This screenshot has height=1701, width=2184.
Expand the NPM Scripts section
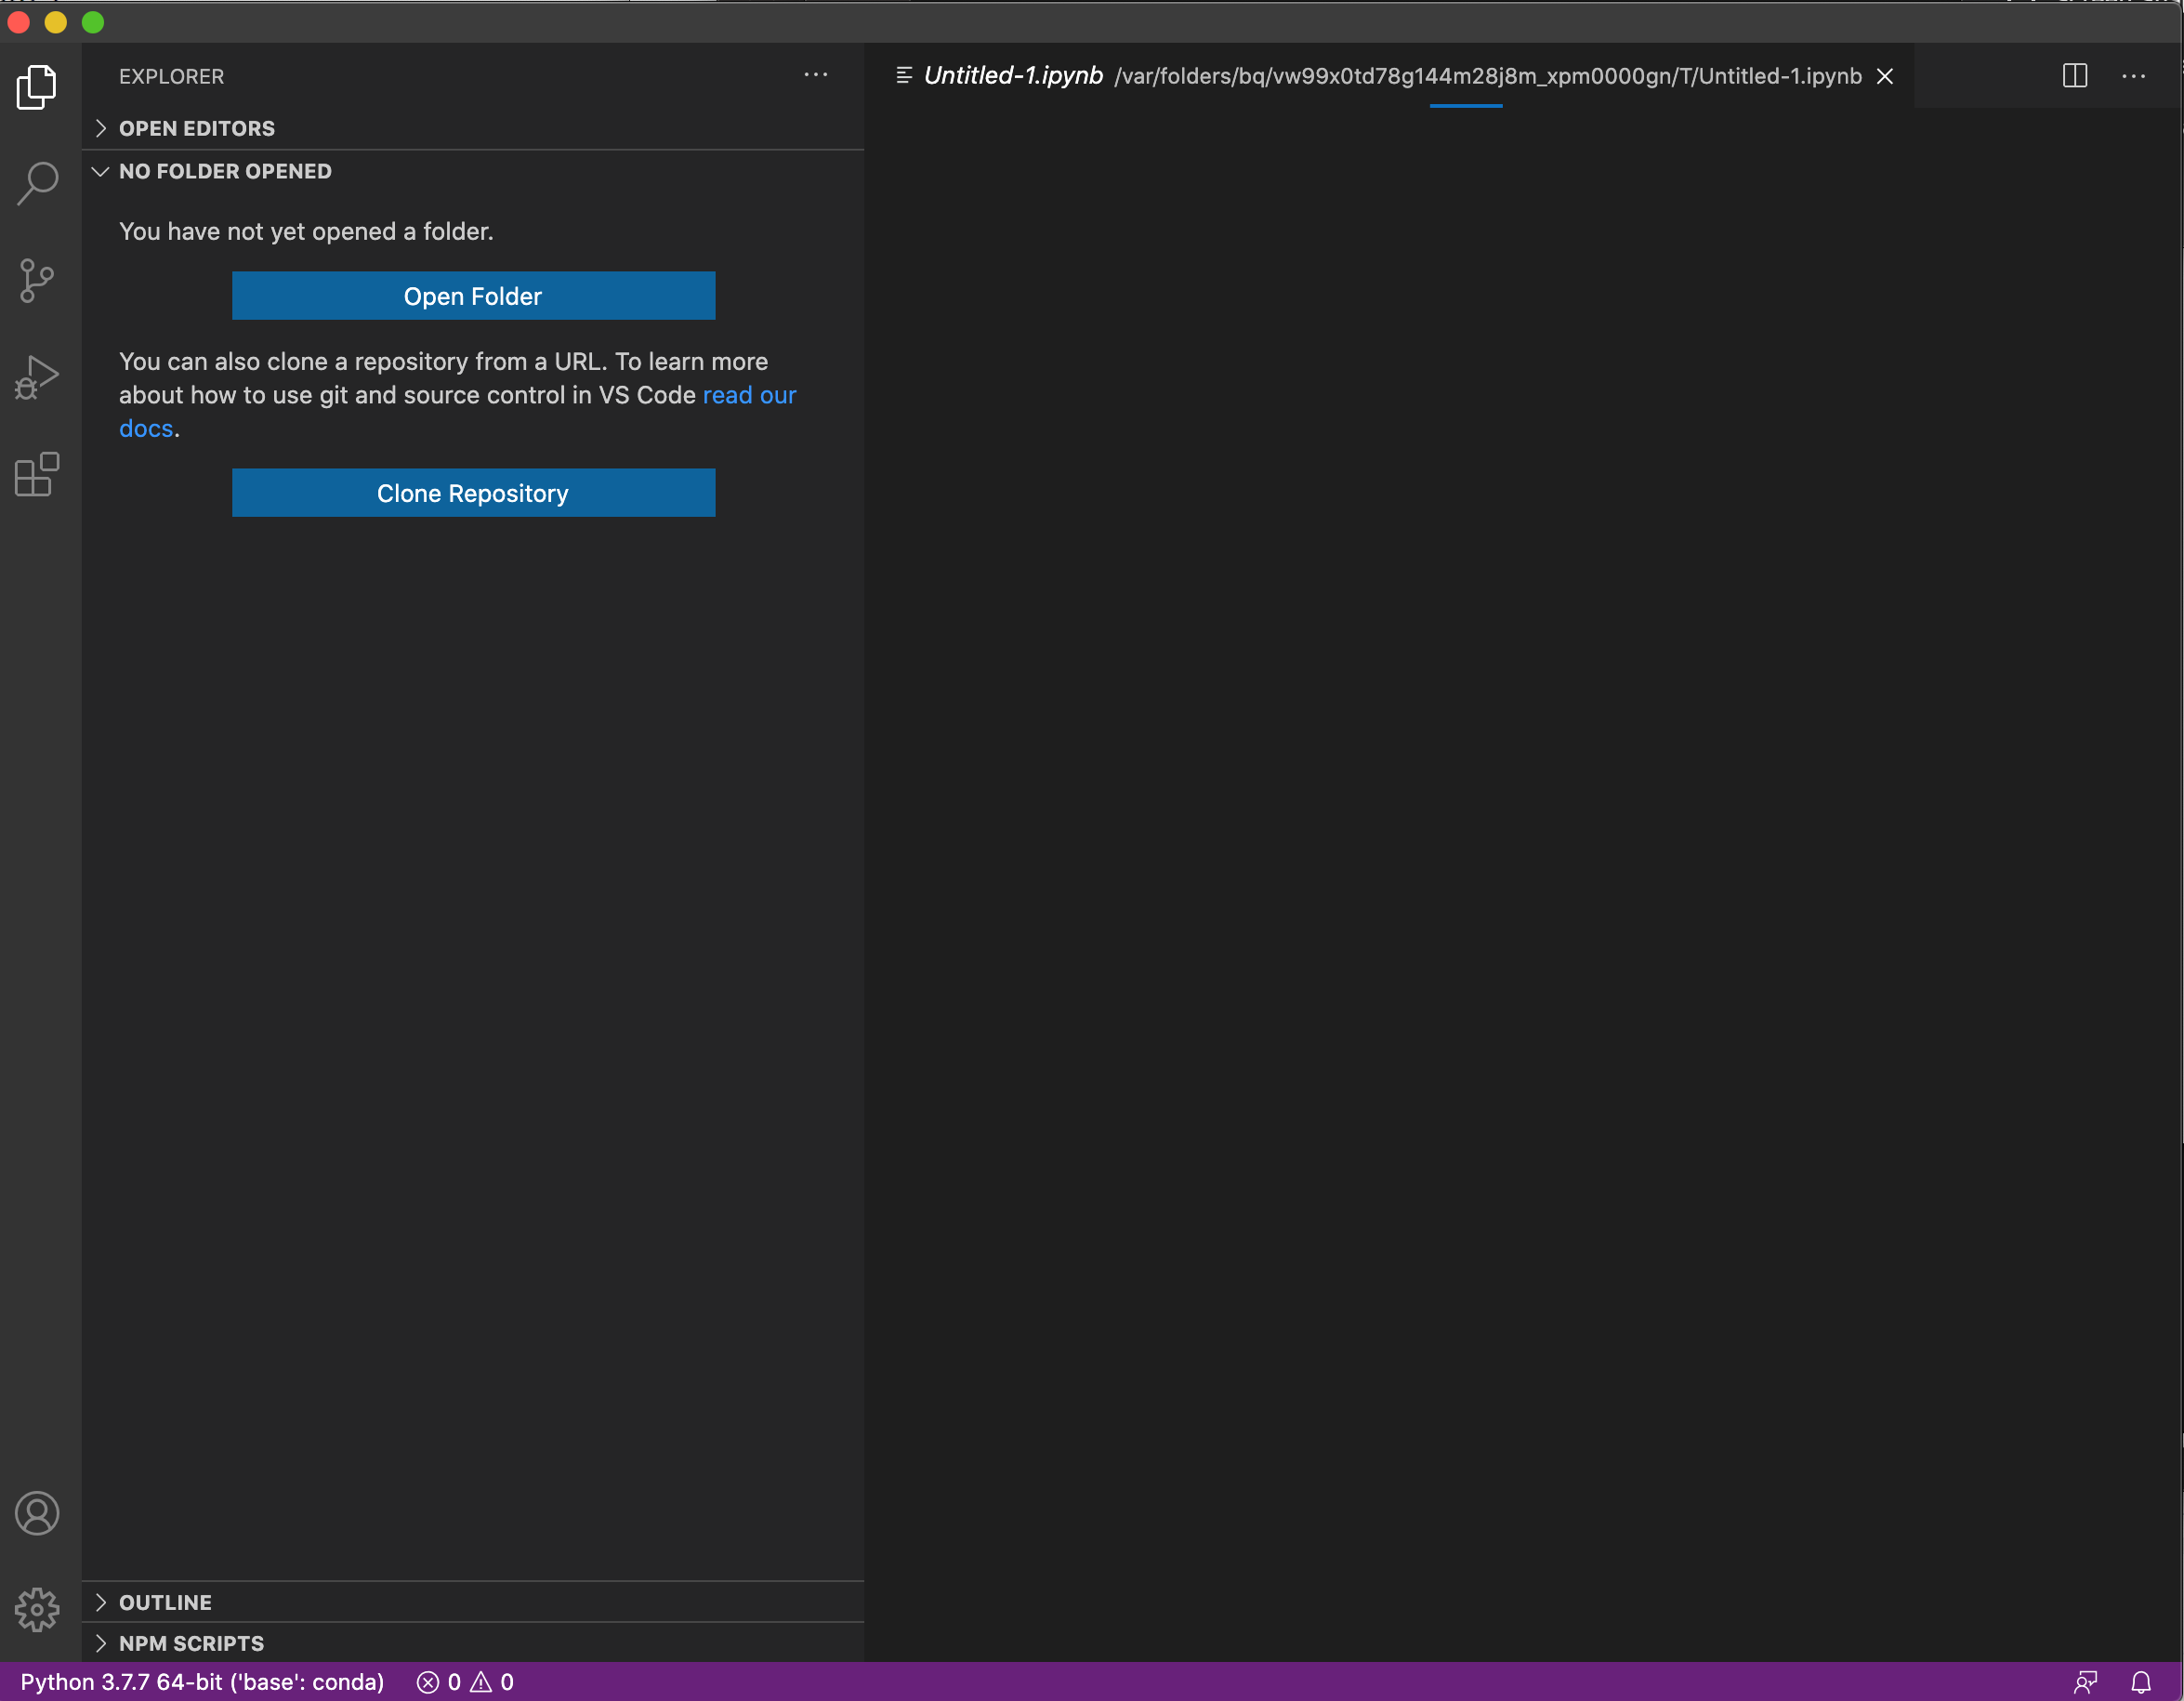click(x=473, y=1643)
